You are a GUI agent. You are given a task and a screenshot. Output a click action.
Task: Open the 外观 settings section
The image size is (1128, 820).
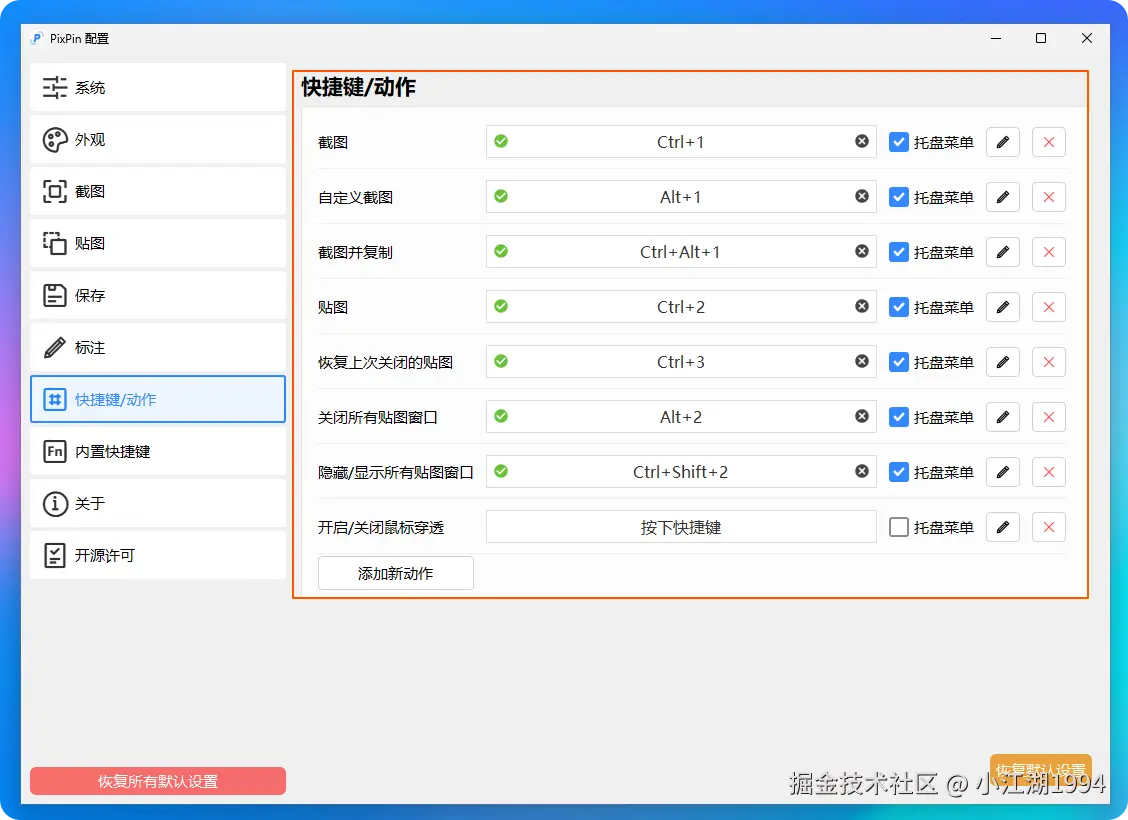[158, 140]
